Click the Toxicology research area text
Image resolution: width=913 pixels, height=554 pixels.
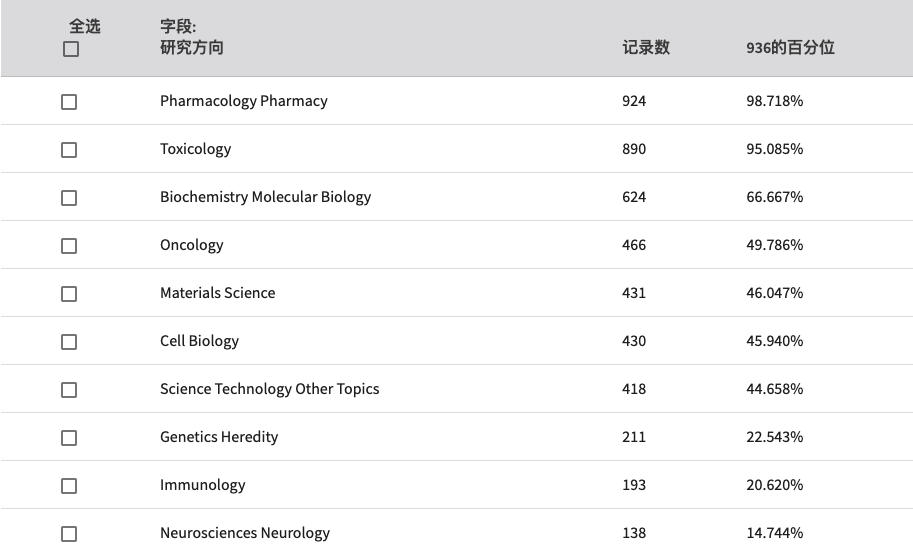[196, 149]
